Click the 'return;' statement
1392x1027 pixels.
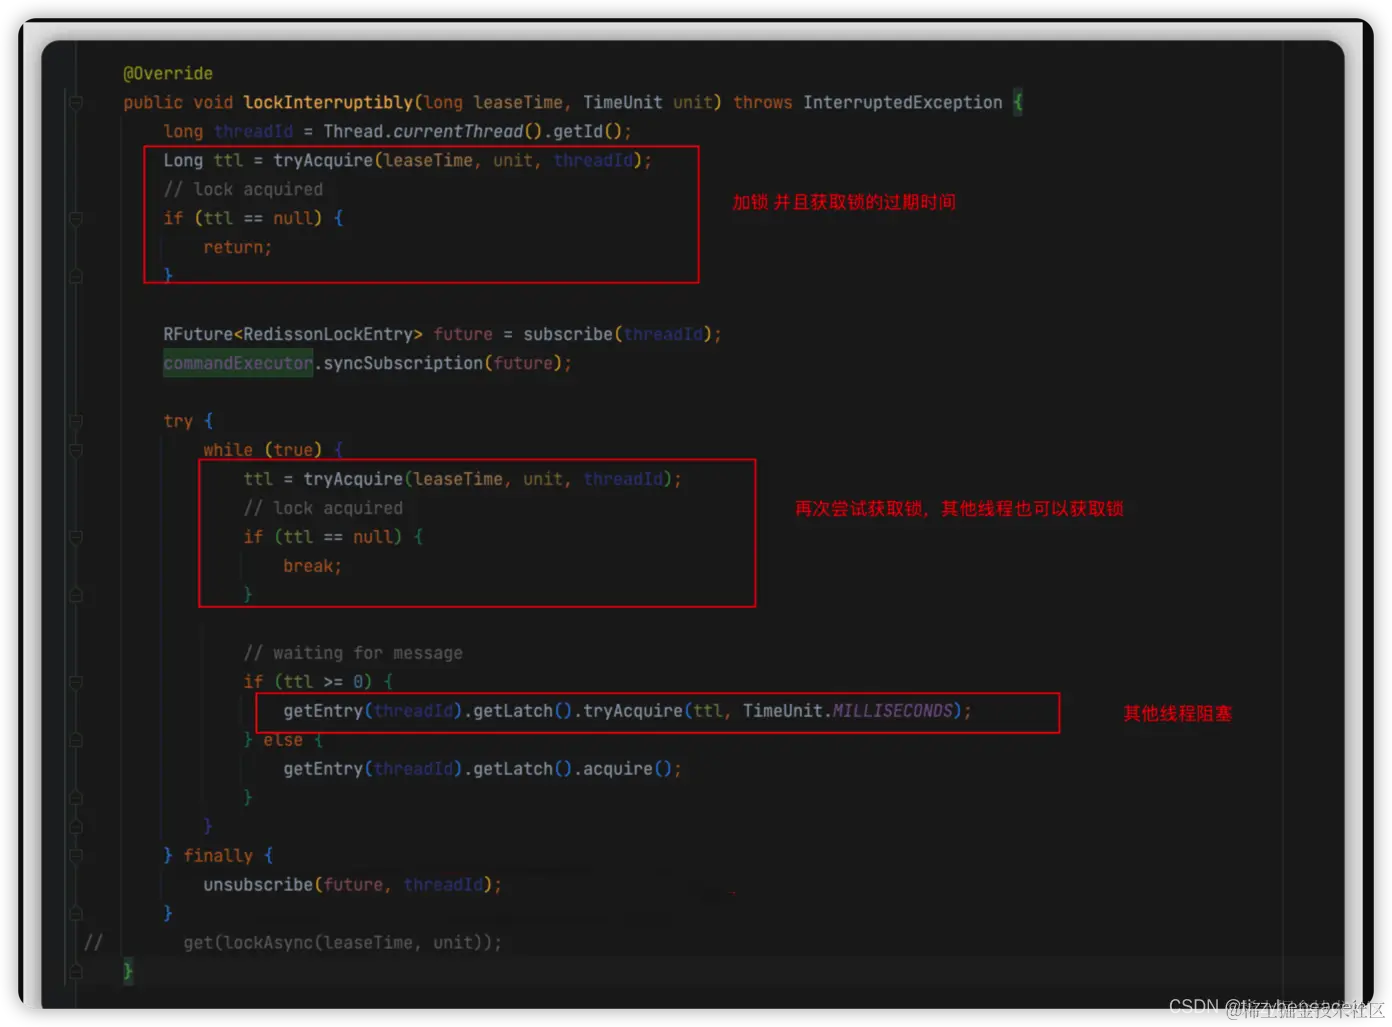238,247
